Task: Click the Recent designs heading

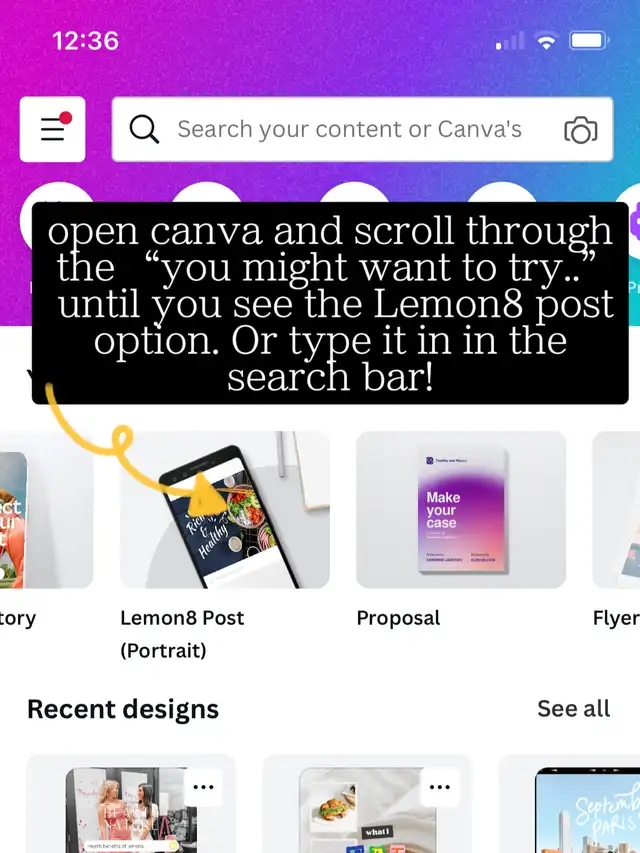Action: click(x=123, y=709)
